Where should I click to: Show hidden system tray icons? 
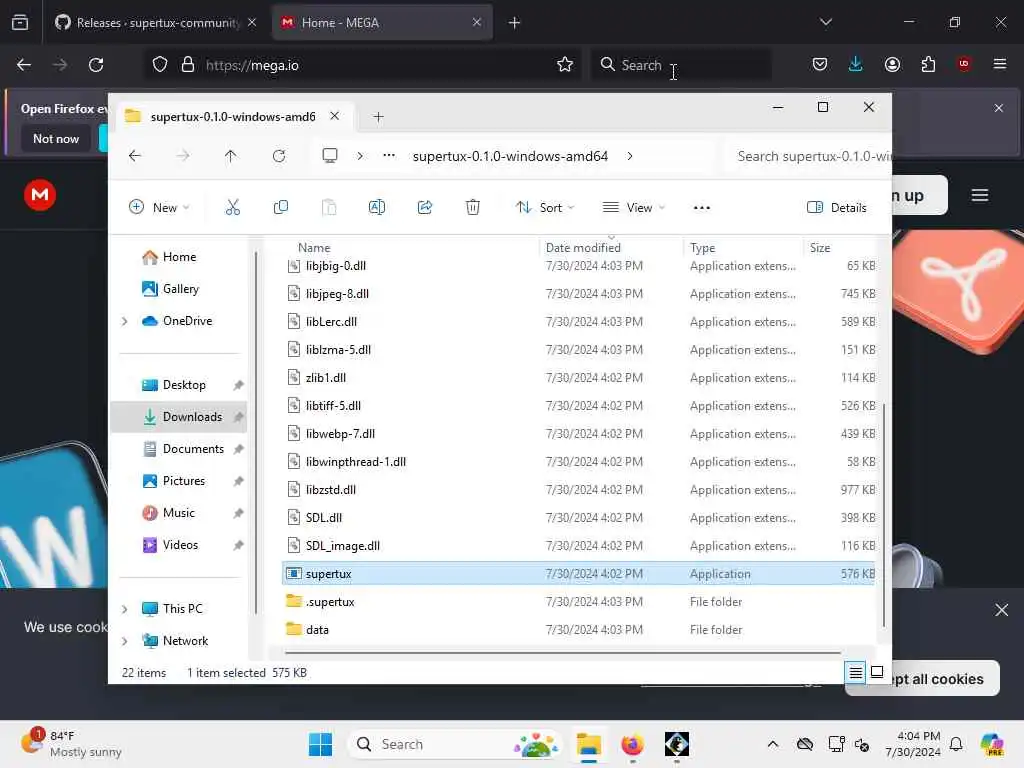pyautogui.click(x=773, y=744)
